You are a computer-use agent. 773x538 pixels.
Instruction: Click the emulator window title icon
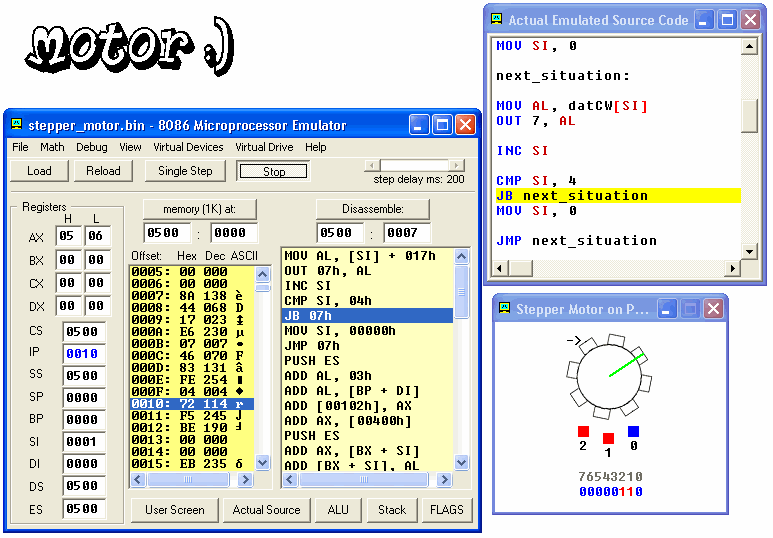[16, 124]
